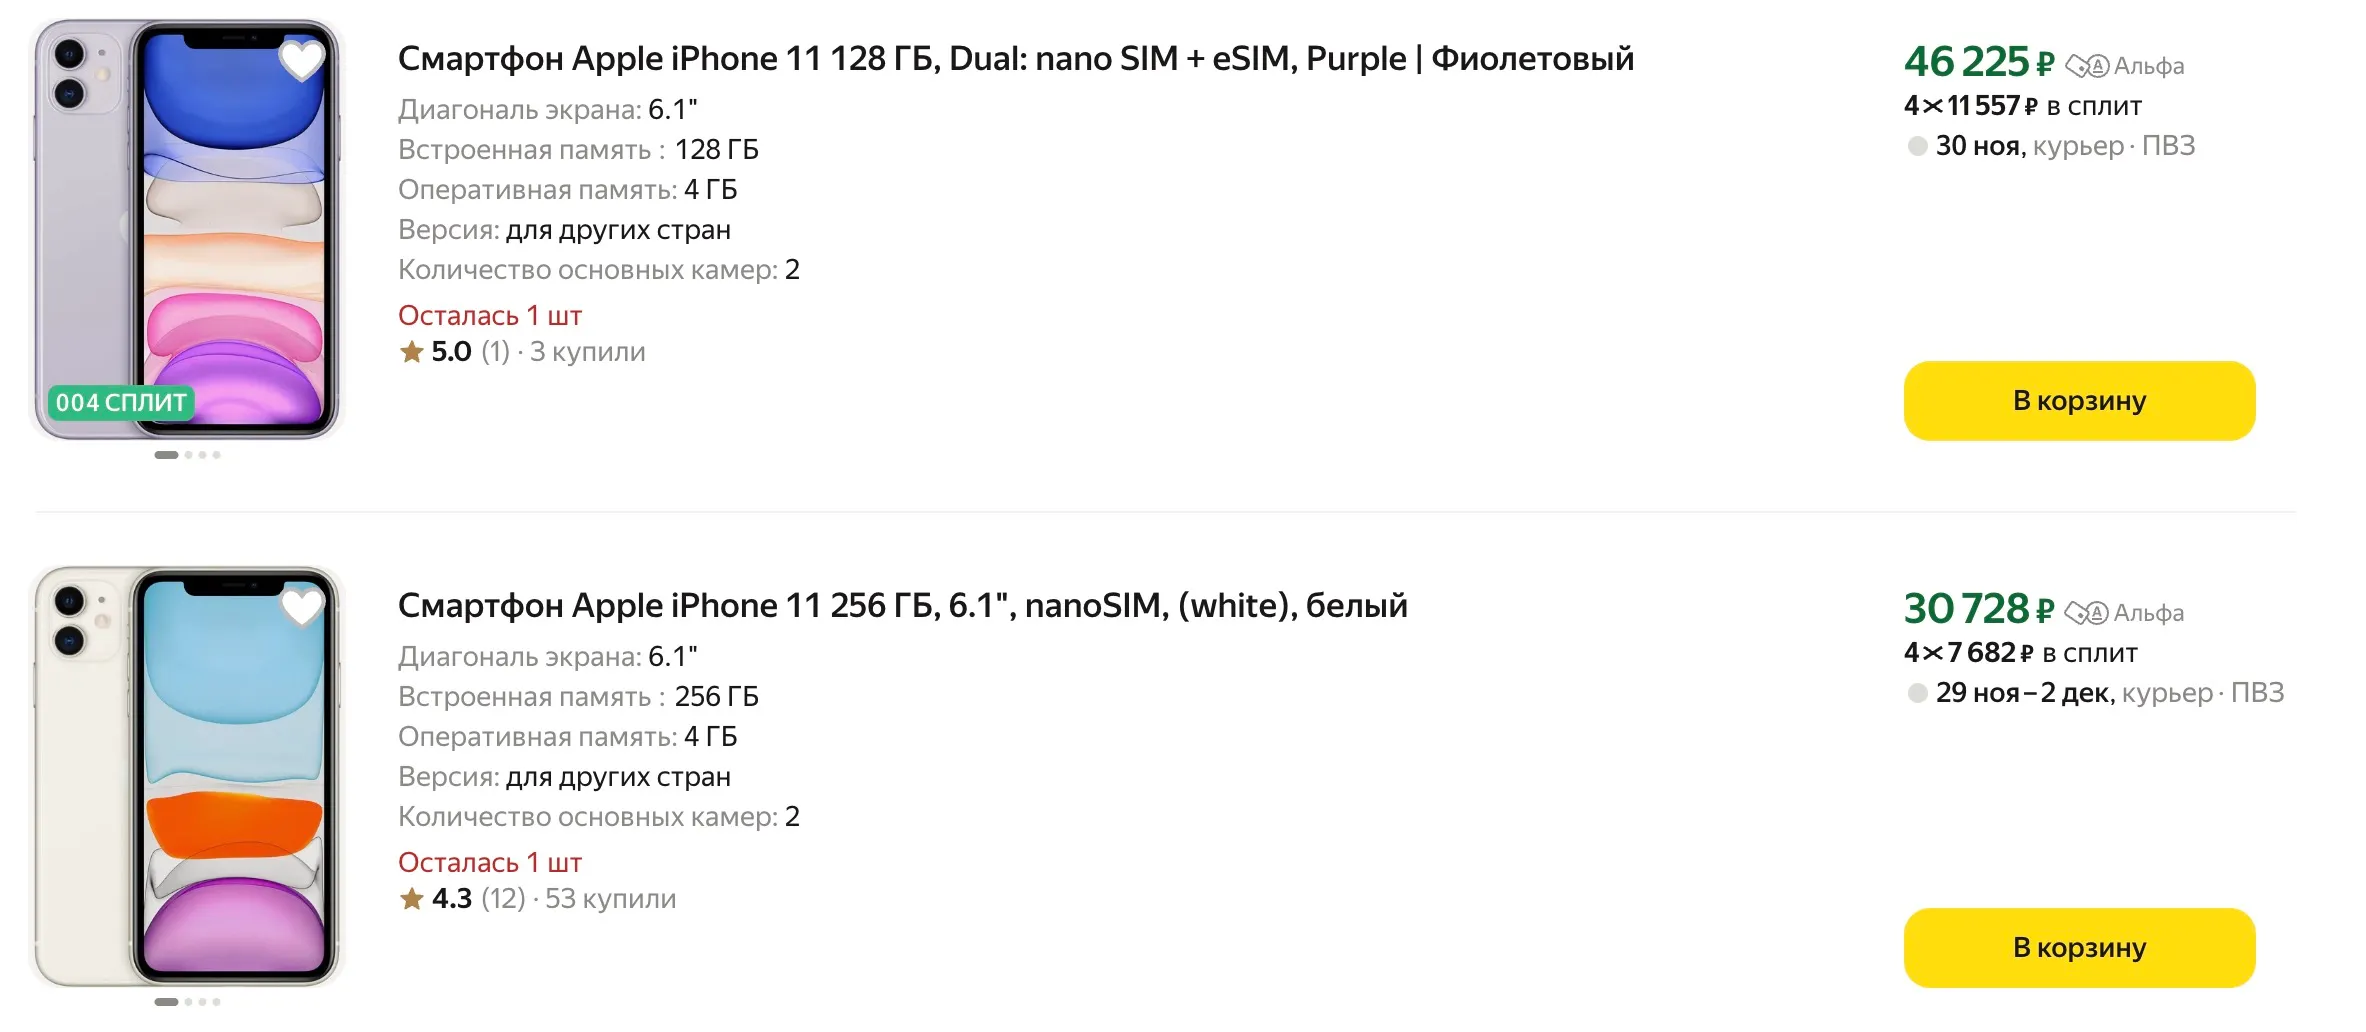Click the 004 СПЛИТ badge
Viewport: 2366px width, 1032px height.
click(121, 403)
